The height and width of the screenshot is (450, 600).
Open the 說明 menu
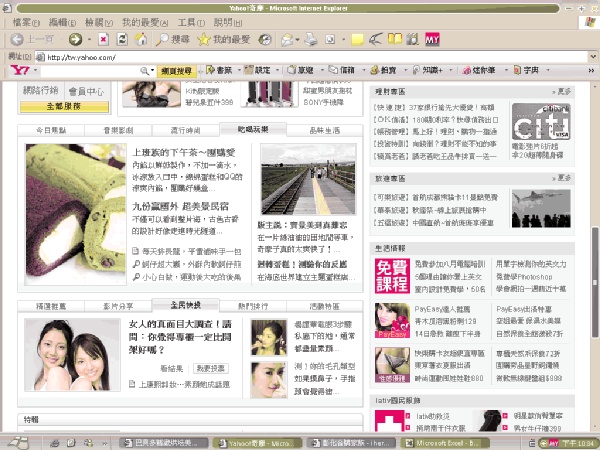228,23
